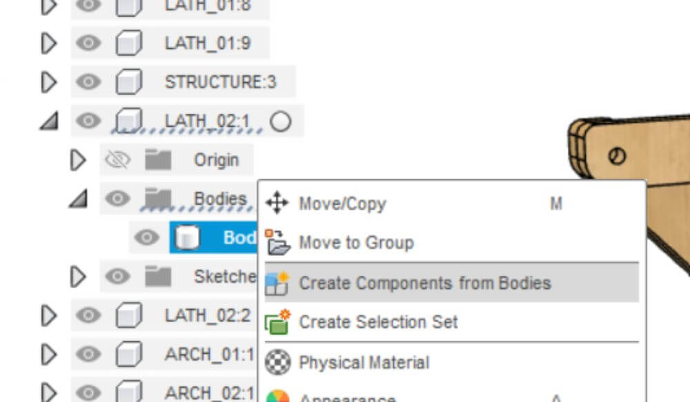Click the Create Components from Bodies icon
The width and height of the screenshot is (690, 402).
tap(277, 283)
